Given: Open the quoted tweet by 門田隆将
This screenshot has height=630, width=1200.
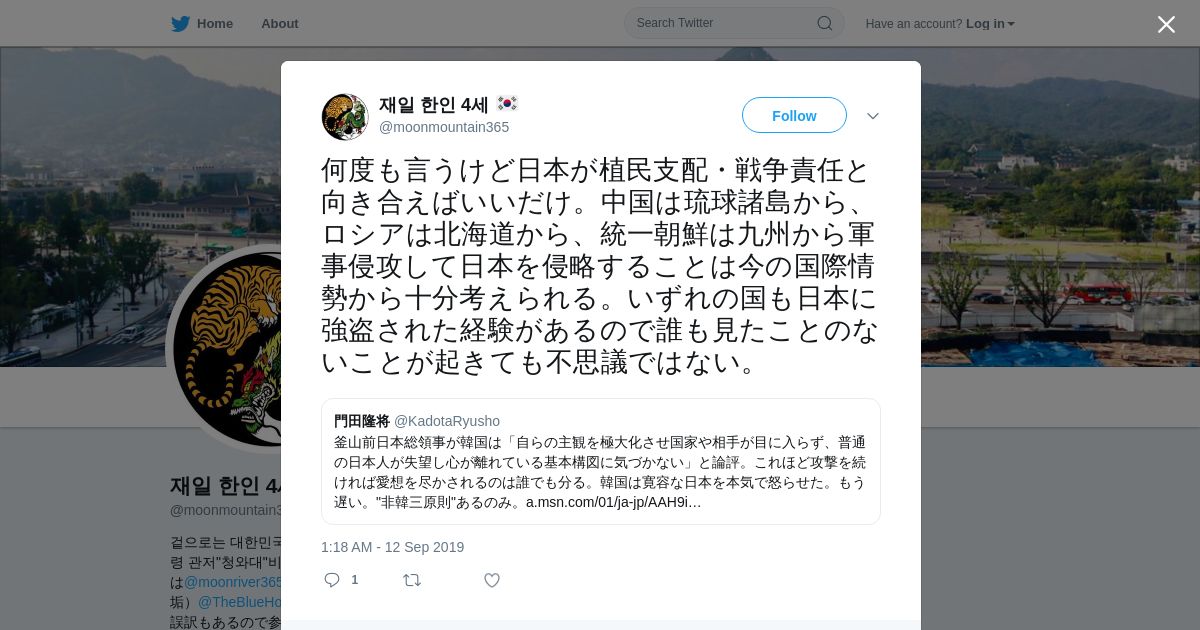Looking at the screenshot, I should (x=600, y=461).
